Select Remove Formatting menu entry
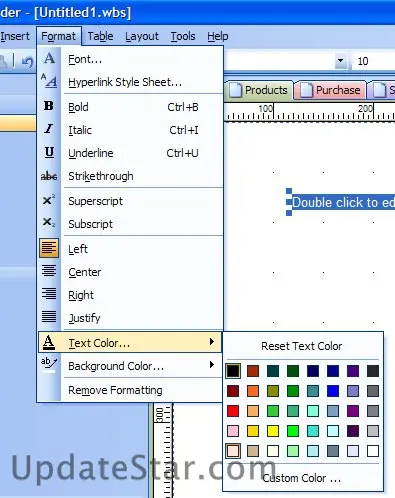 pos(130,390)
